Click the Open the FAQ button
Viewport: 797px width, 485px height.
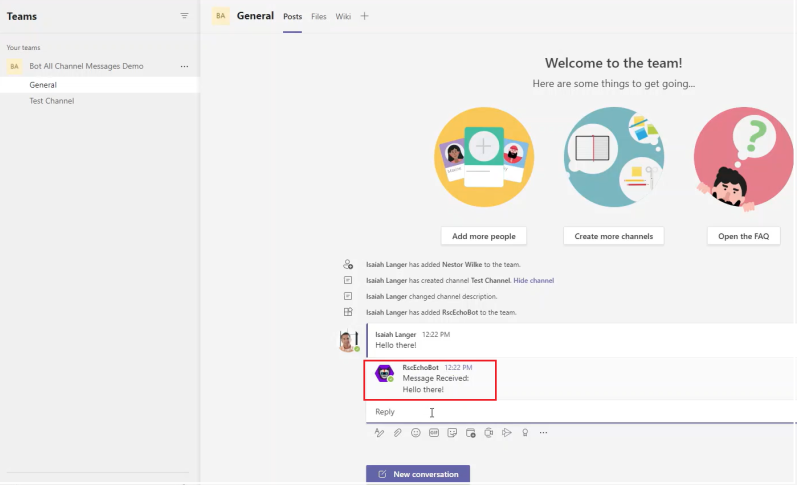(x=743, y=236)
